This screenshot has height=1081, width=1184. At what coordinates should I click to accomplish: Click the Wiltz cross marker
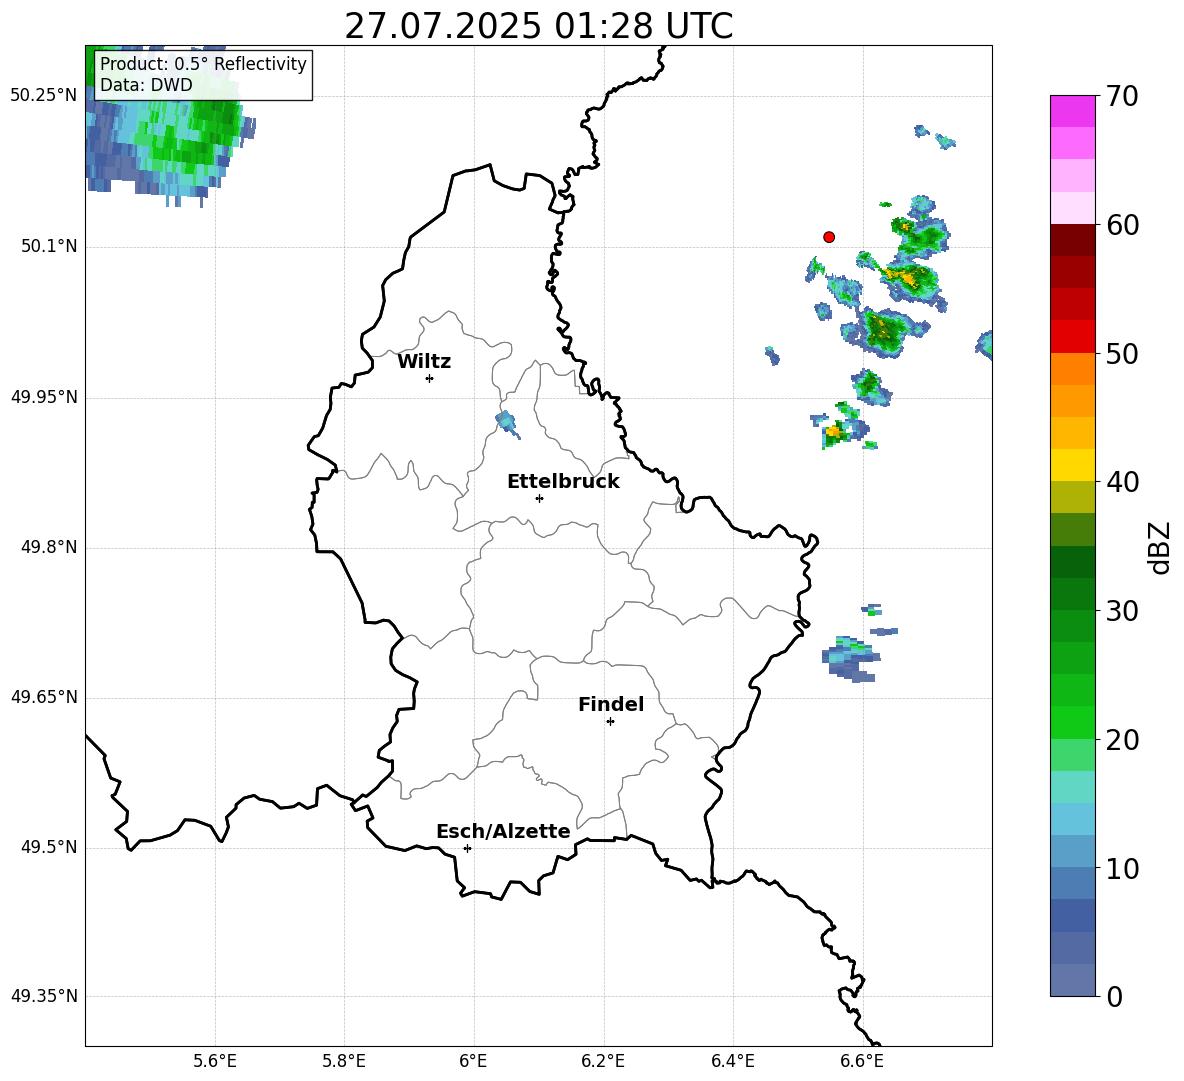(429, 378)
